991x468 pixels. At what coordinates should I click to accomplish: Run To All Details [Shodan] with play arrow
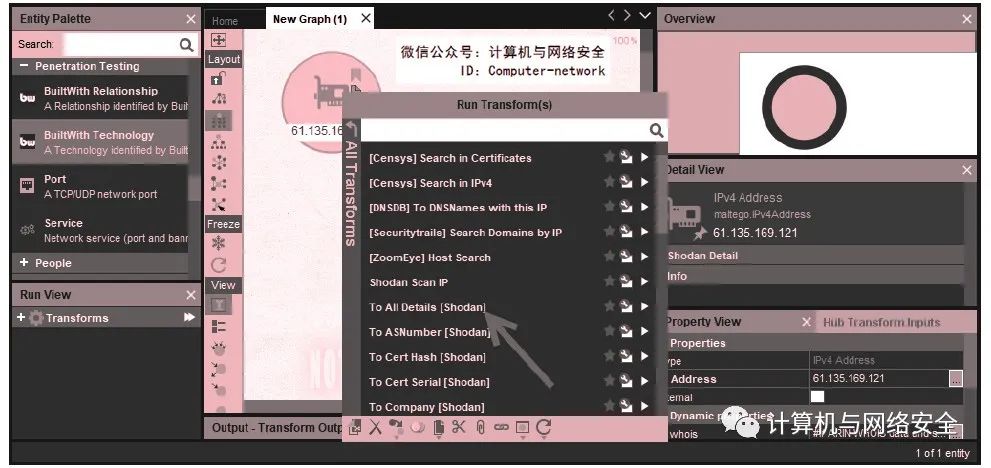pos(645,307)
